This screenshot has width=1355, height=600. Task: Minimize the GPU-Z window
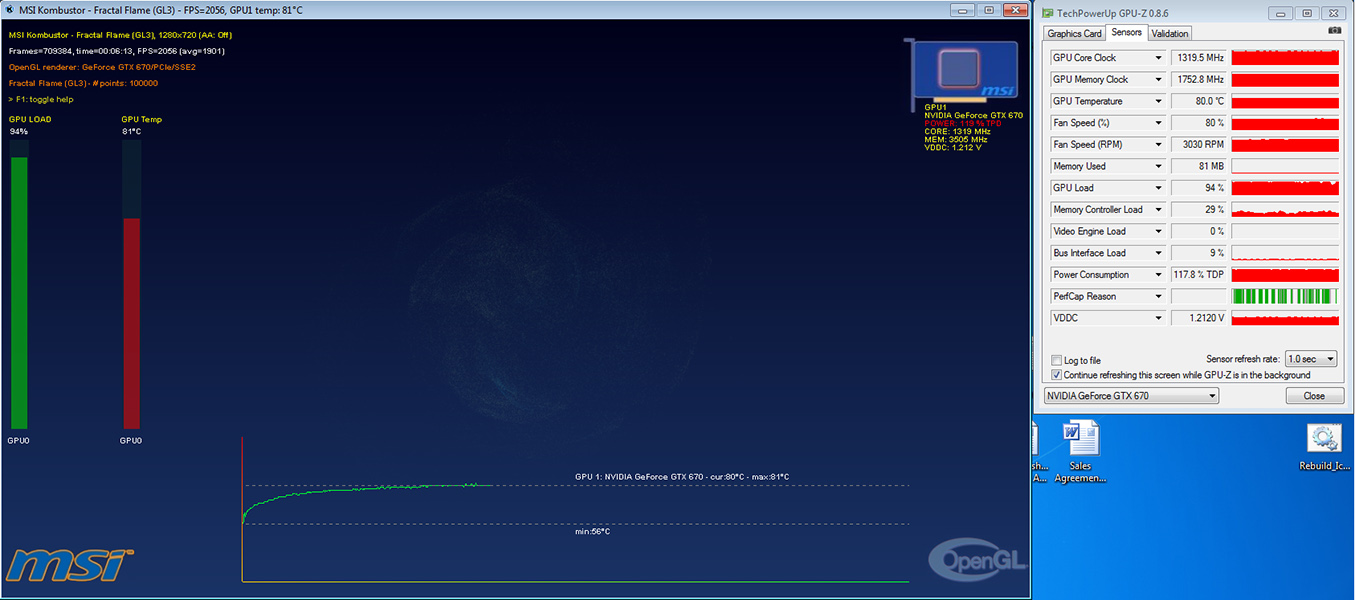(1282, 13)
